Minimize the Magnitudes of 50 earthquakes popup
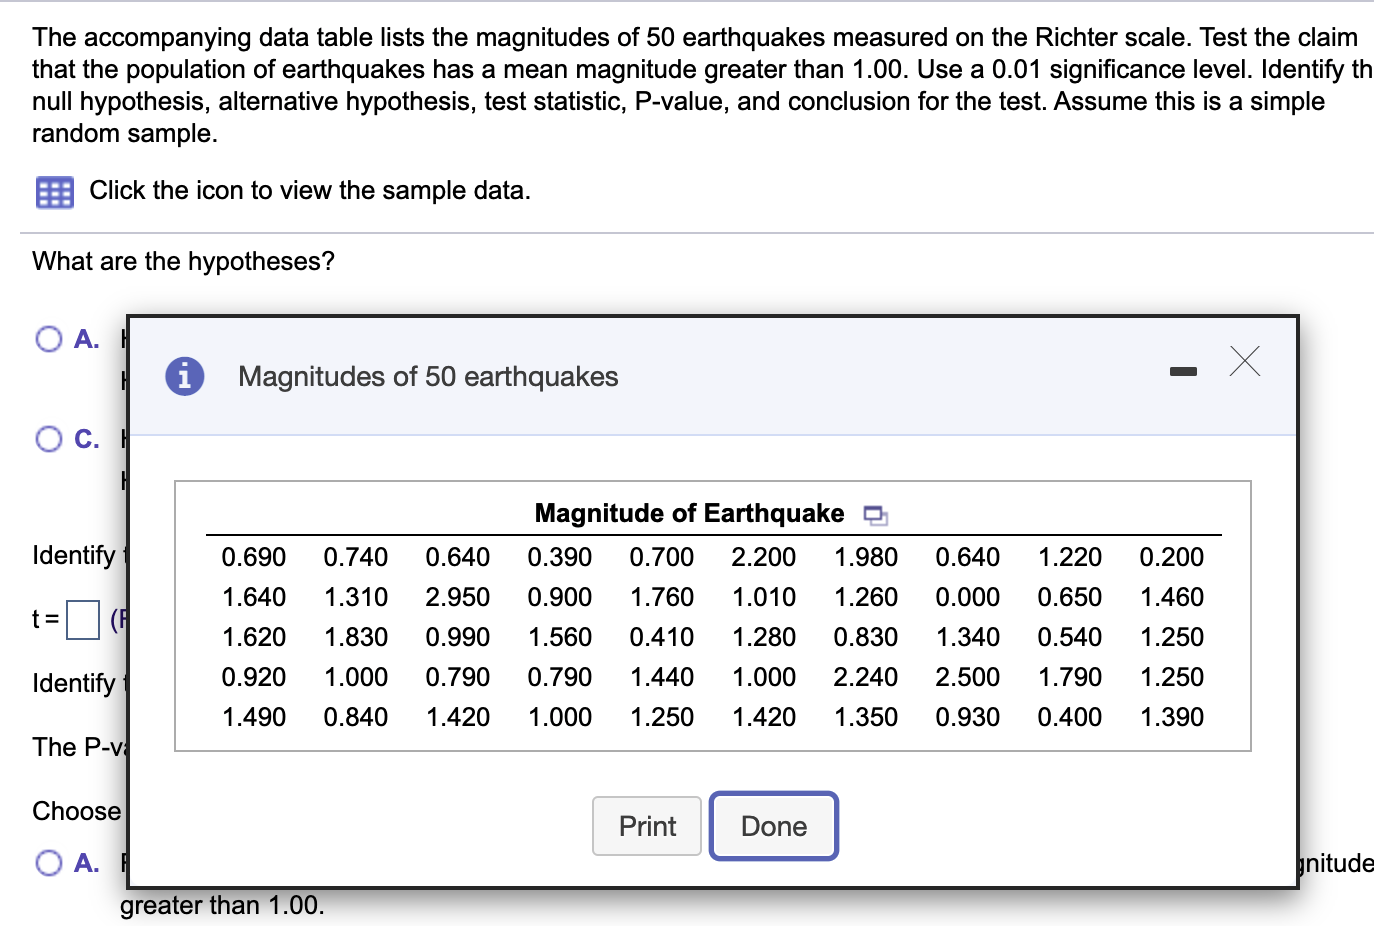 point(1184,370)
